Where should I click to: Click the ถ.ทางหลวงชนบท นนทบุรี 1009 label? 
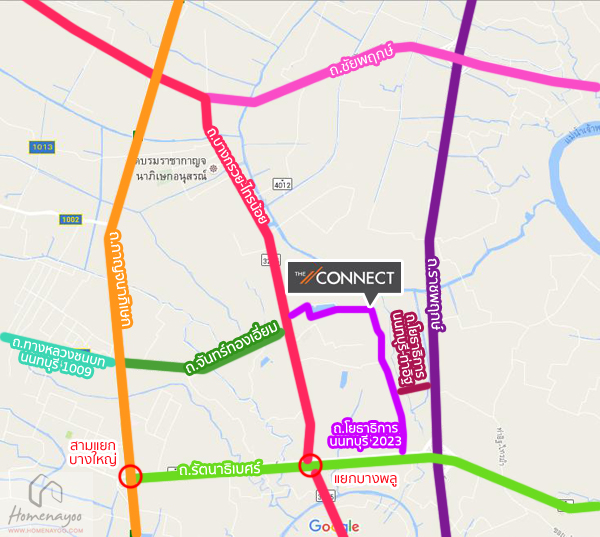(x=58, y=356)
